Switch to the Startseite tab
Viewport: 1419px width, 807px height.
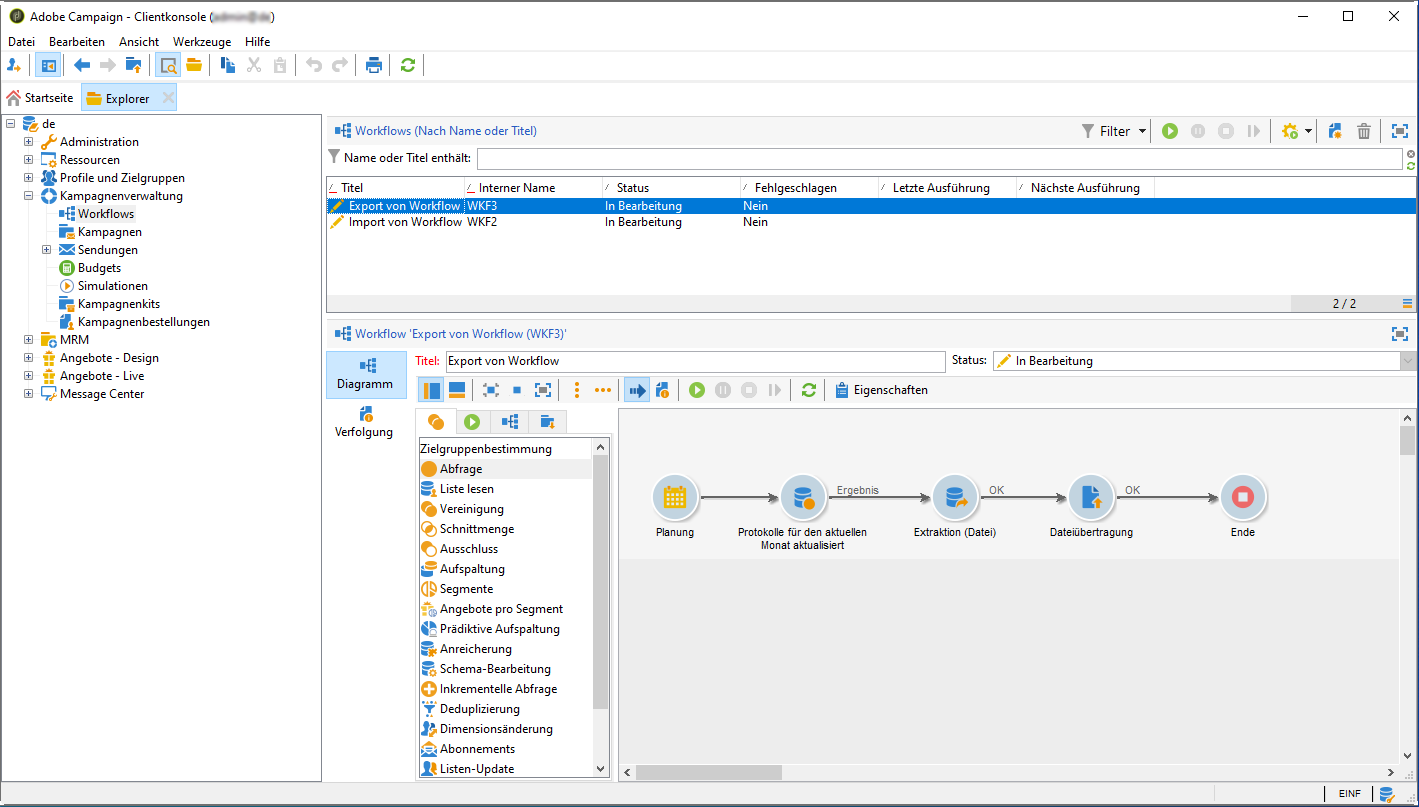[40, 98]
